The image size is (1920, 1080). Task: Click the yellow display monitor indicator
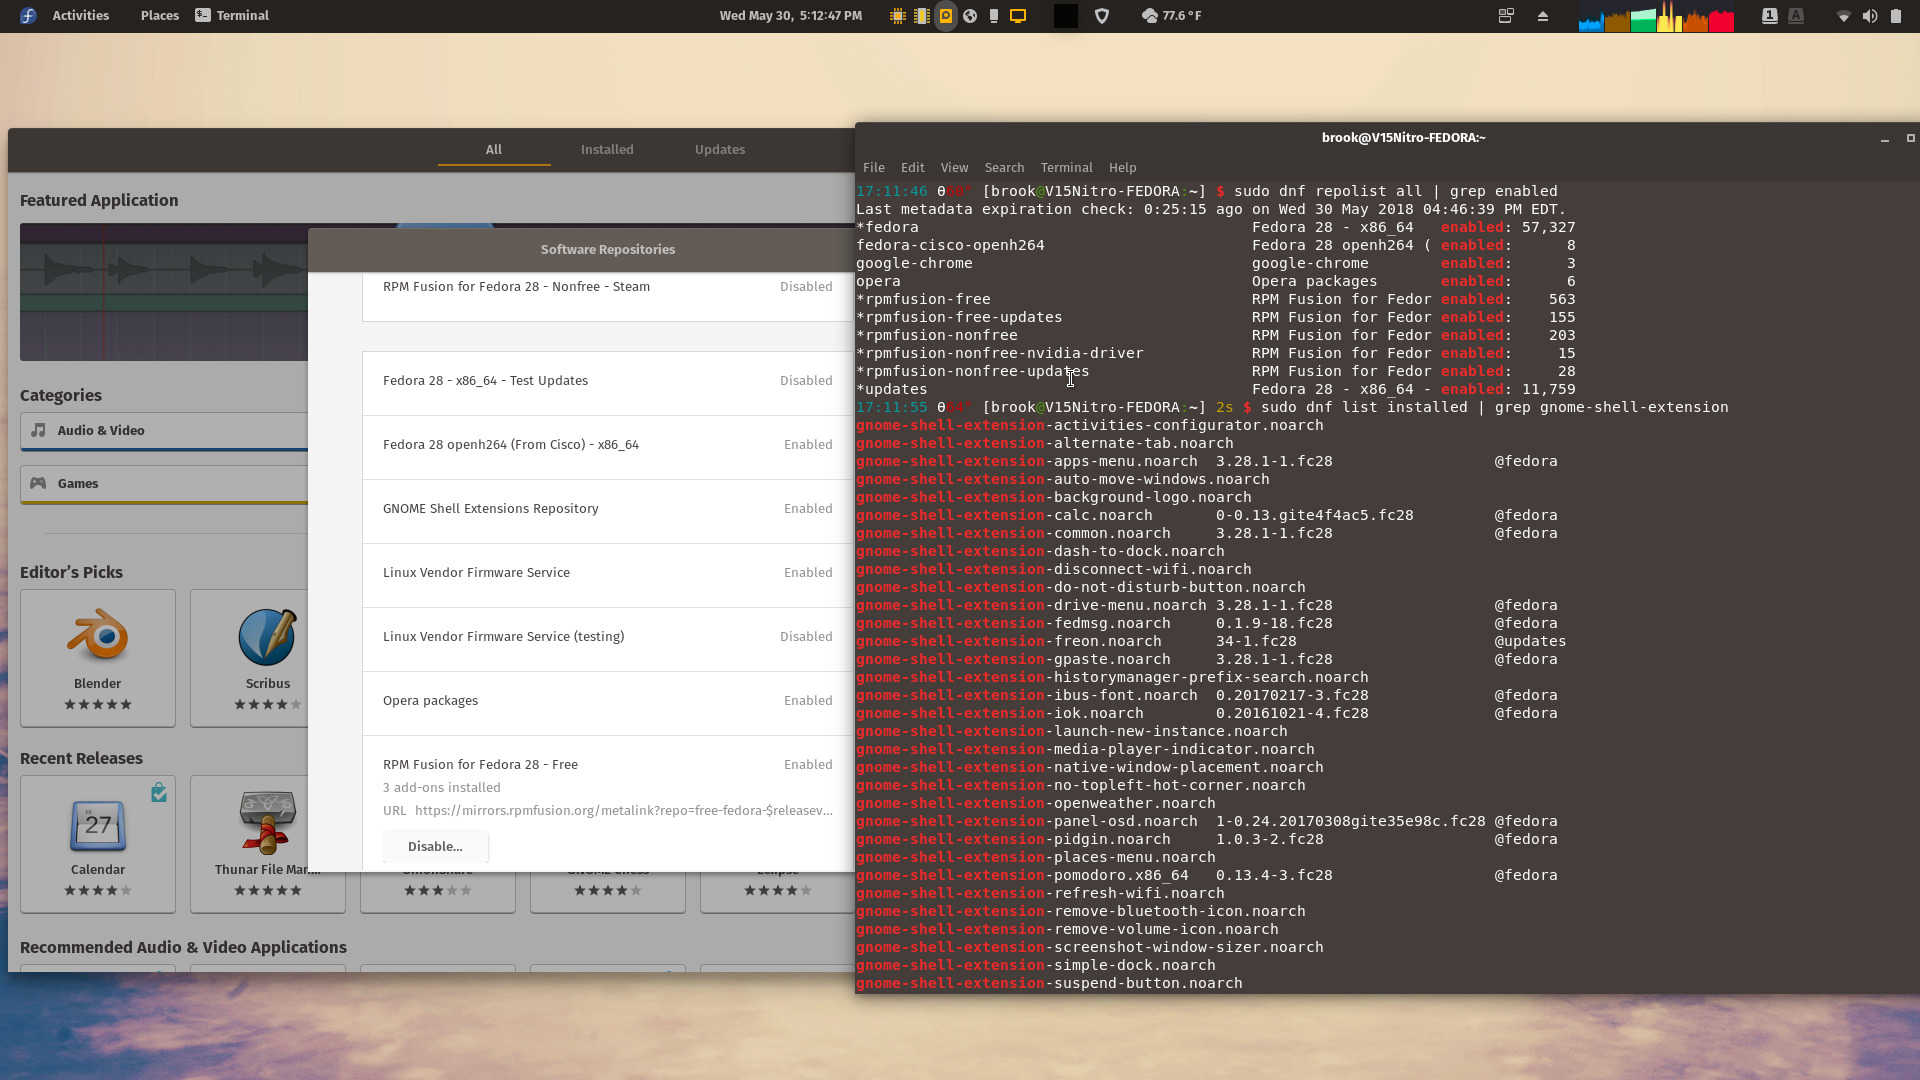click(1018, 15)
